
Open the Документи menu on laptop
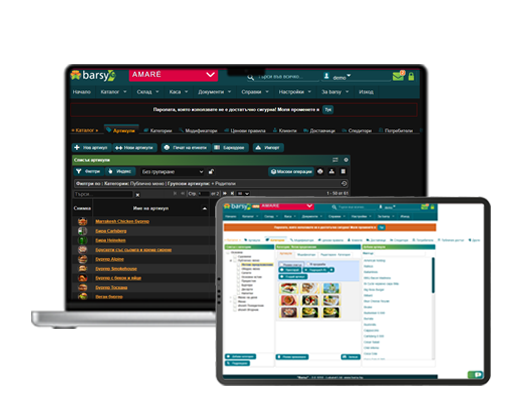(x=214, y=92)
